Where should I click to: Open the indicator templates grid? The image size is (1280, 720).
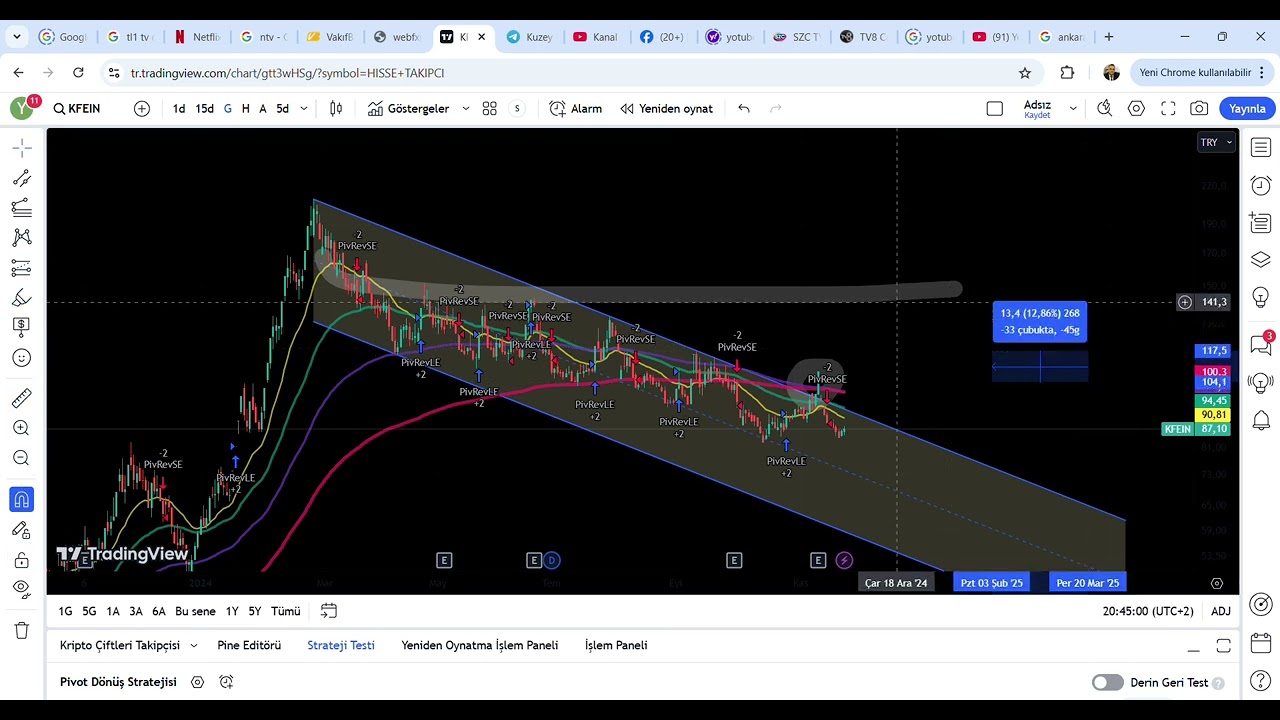tap(490, 109)
